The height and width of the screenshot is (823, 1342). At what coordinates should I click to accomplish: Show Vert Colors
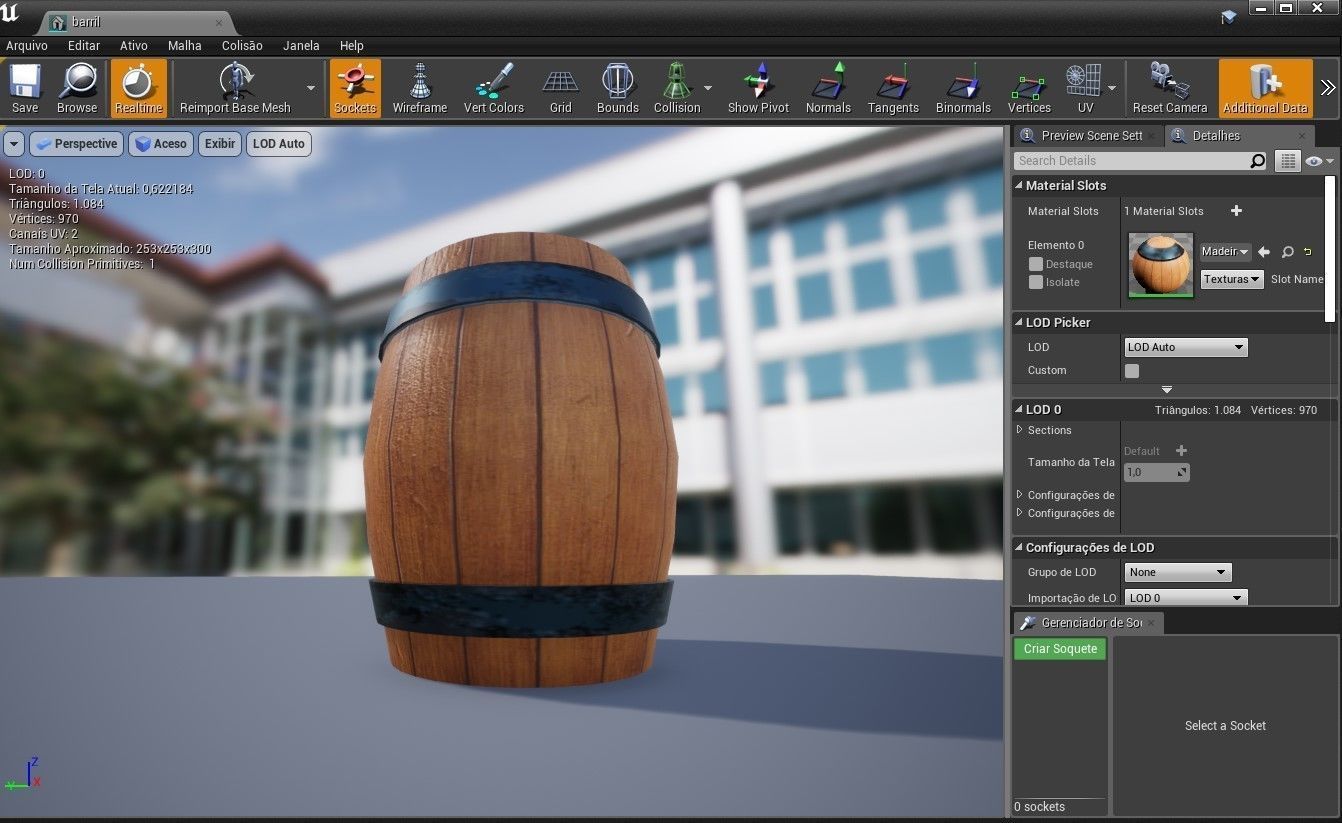click(x=493, y=88)
